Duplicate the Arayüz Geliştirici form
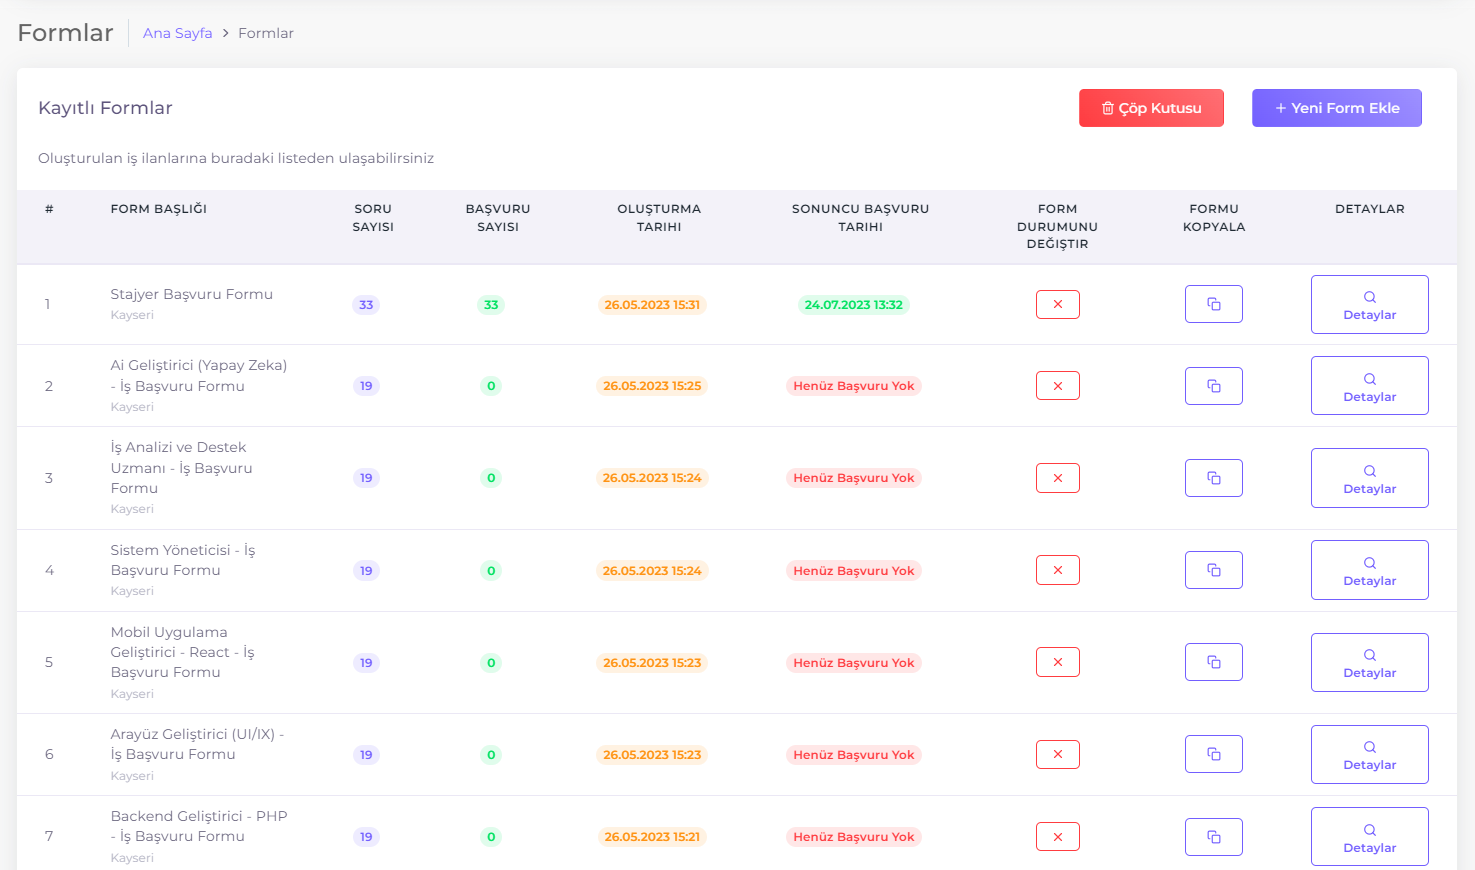This screenshot has height=870, width=1475. click(1213, 754)
